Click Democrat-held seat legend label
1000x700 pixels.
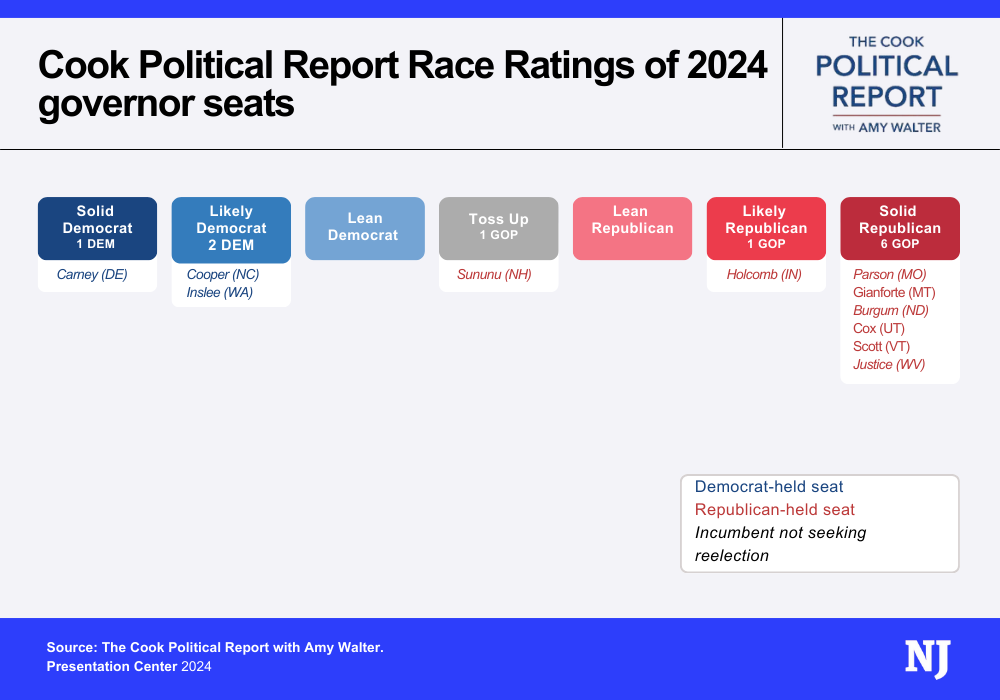[769, 487]
